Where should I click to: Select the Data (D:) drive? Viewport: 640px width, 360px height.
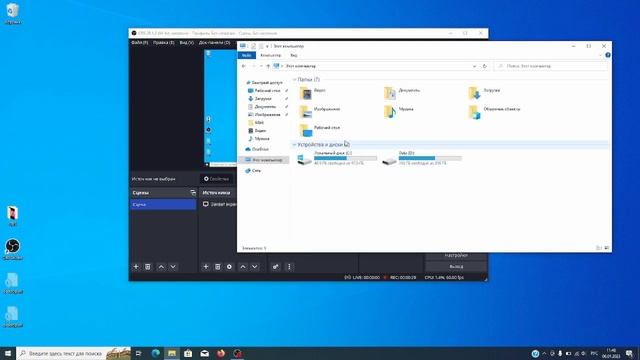click(x=421, y=158)
